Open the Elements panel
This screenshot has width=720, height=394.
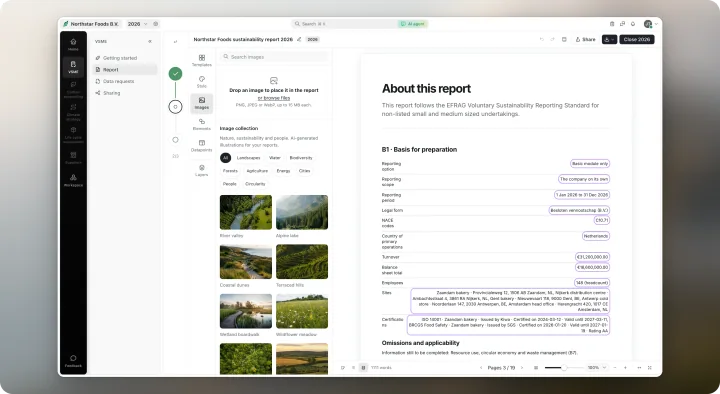(x=202, y=124)
